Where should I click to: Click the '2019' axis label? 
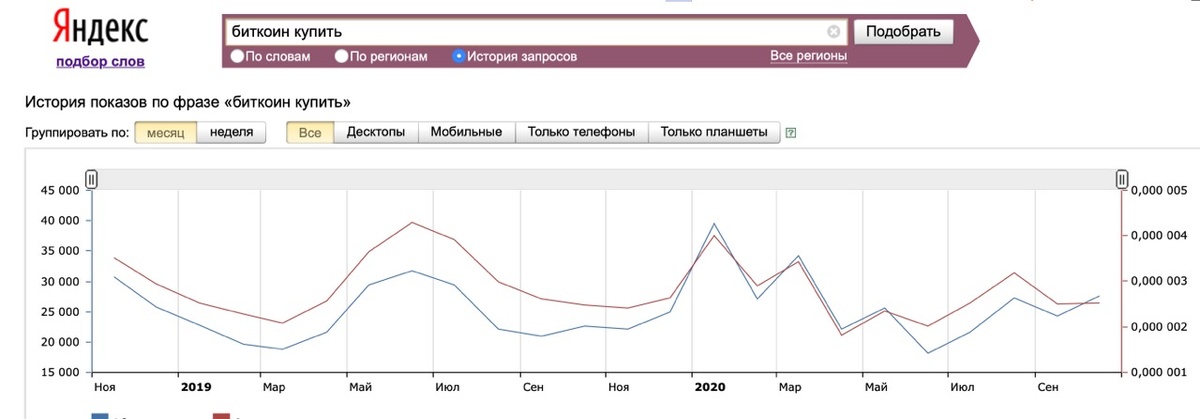(x=196, y=386)
